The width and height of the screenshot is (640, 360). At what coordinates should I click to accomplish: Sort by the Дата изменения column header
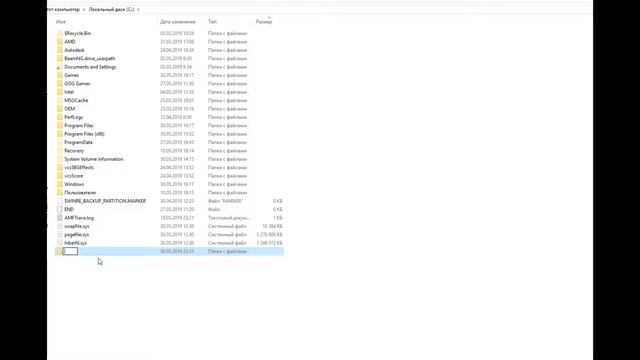click(178, 22)
